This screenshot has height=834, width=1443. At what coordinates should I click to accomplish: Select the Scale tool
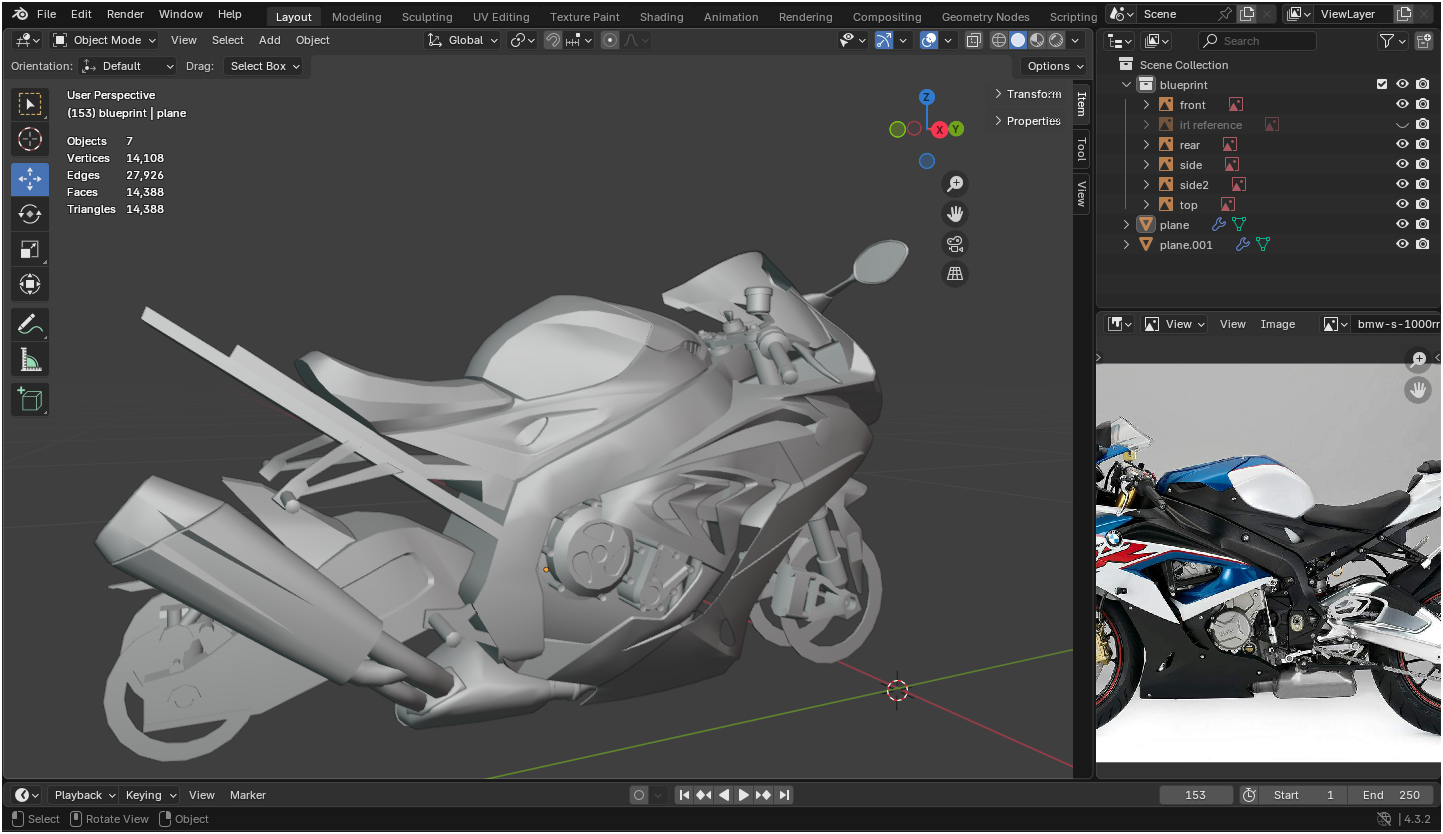[30, 250]
